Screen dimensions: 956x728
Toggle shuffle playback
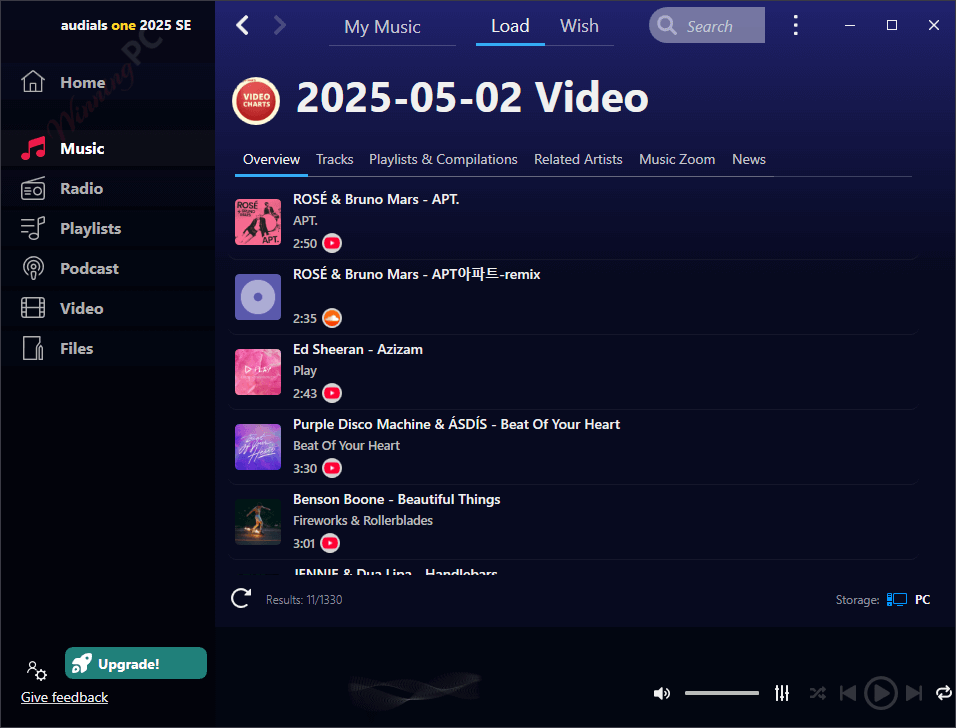[x=818, y=693]
